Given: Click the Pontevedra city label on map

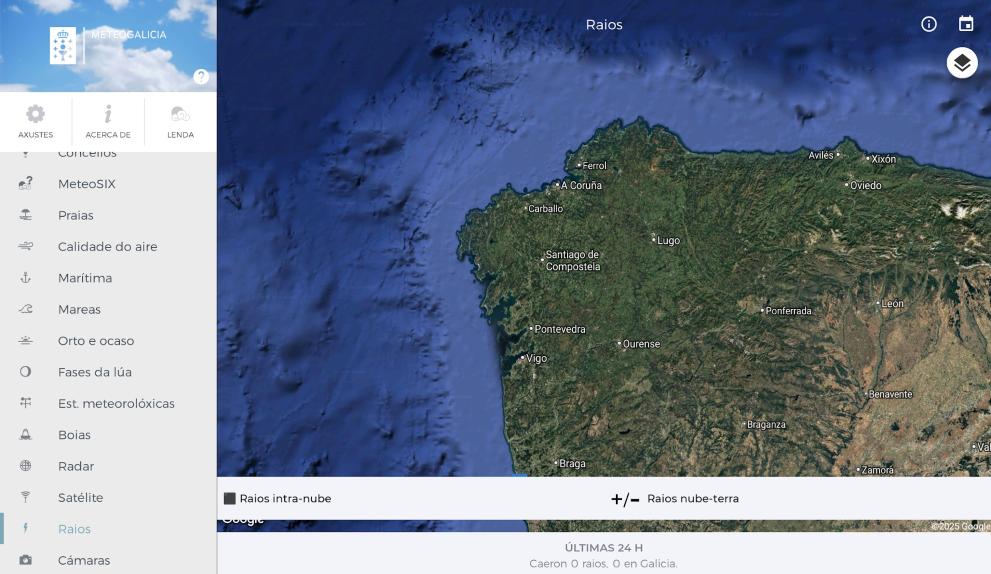Looking at the screenshot, I should [560, 329].
